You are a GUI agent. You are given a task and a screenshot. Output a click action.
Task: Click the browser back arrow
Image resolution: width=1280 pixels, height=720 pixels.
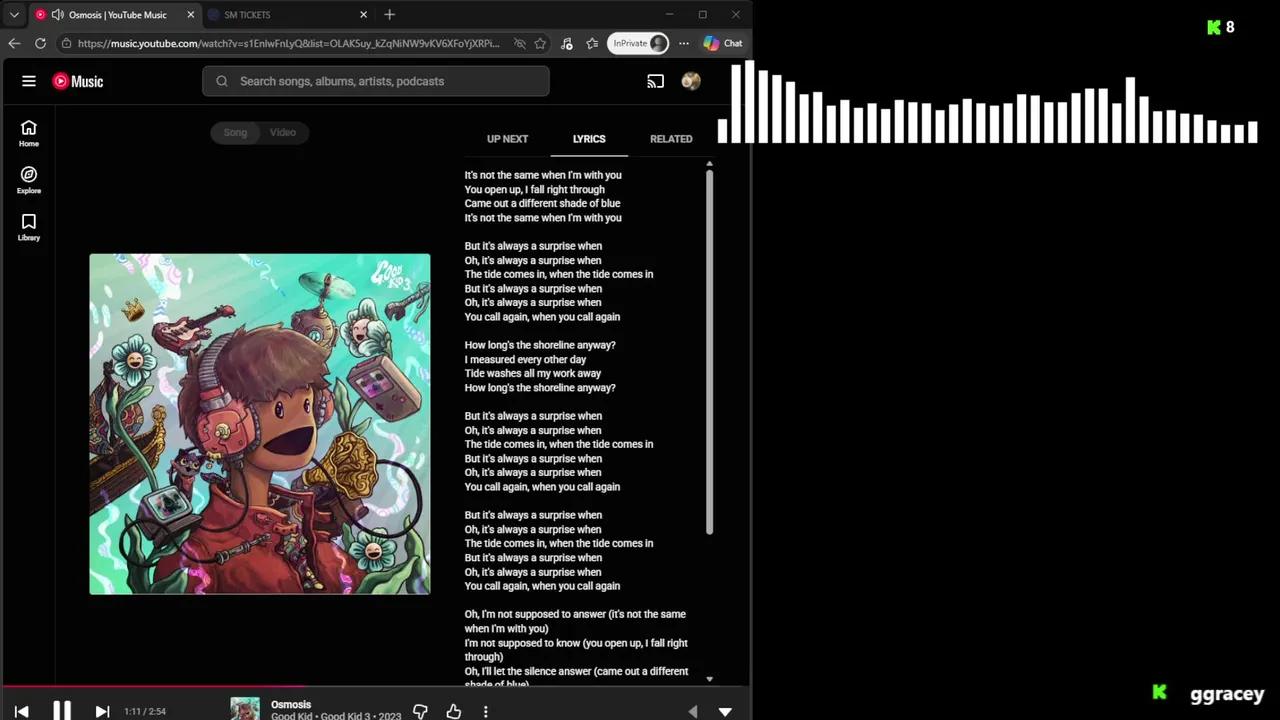(14, 43)
